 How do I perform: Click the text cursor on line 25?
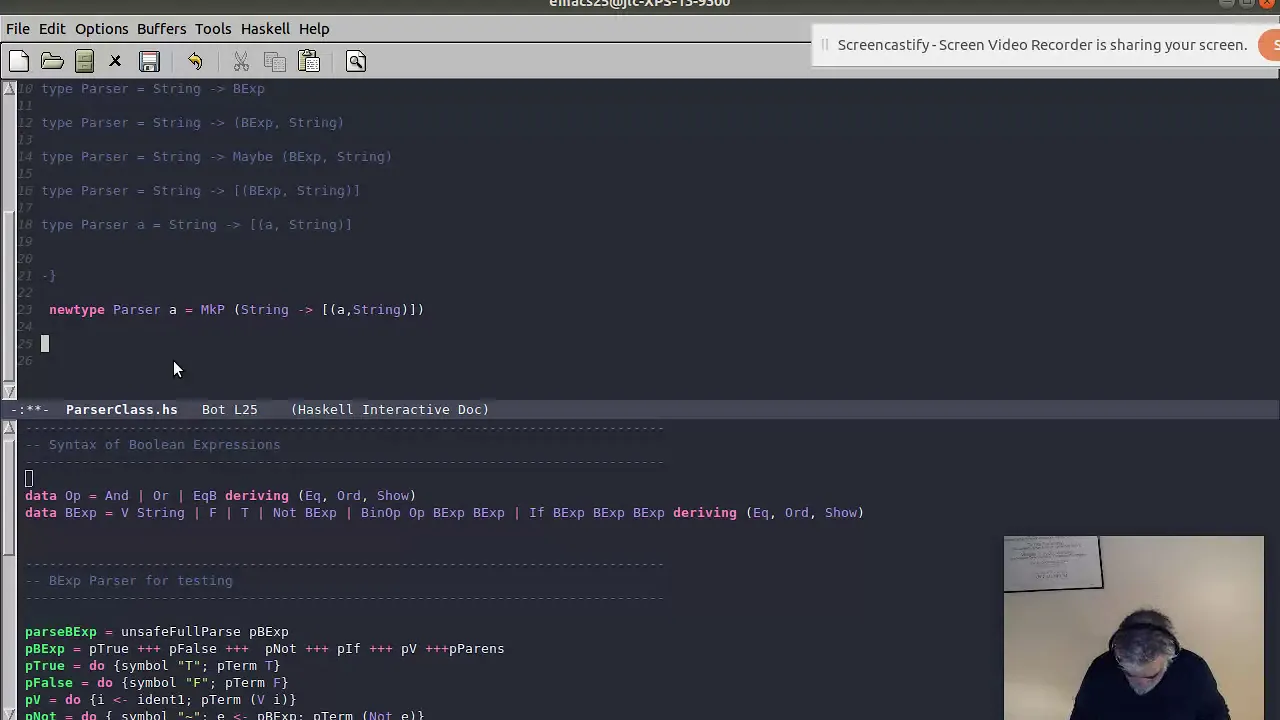45,344
